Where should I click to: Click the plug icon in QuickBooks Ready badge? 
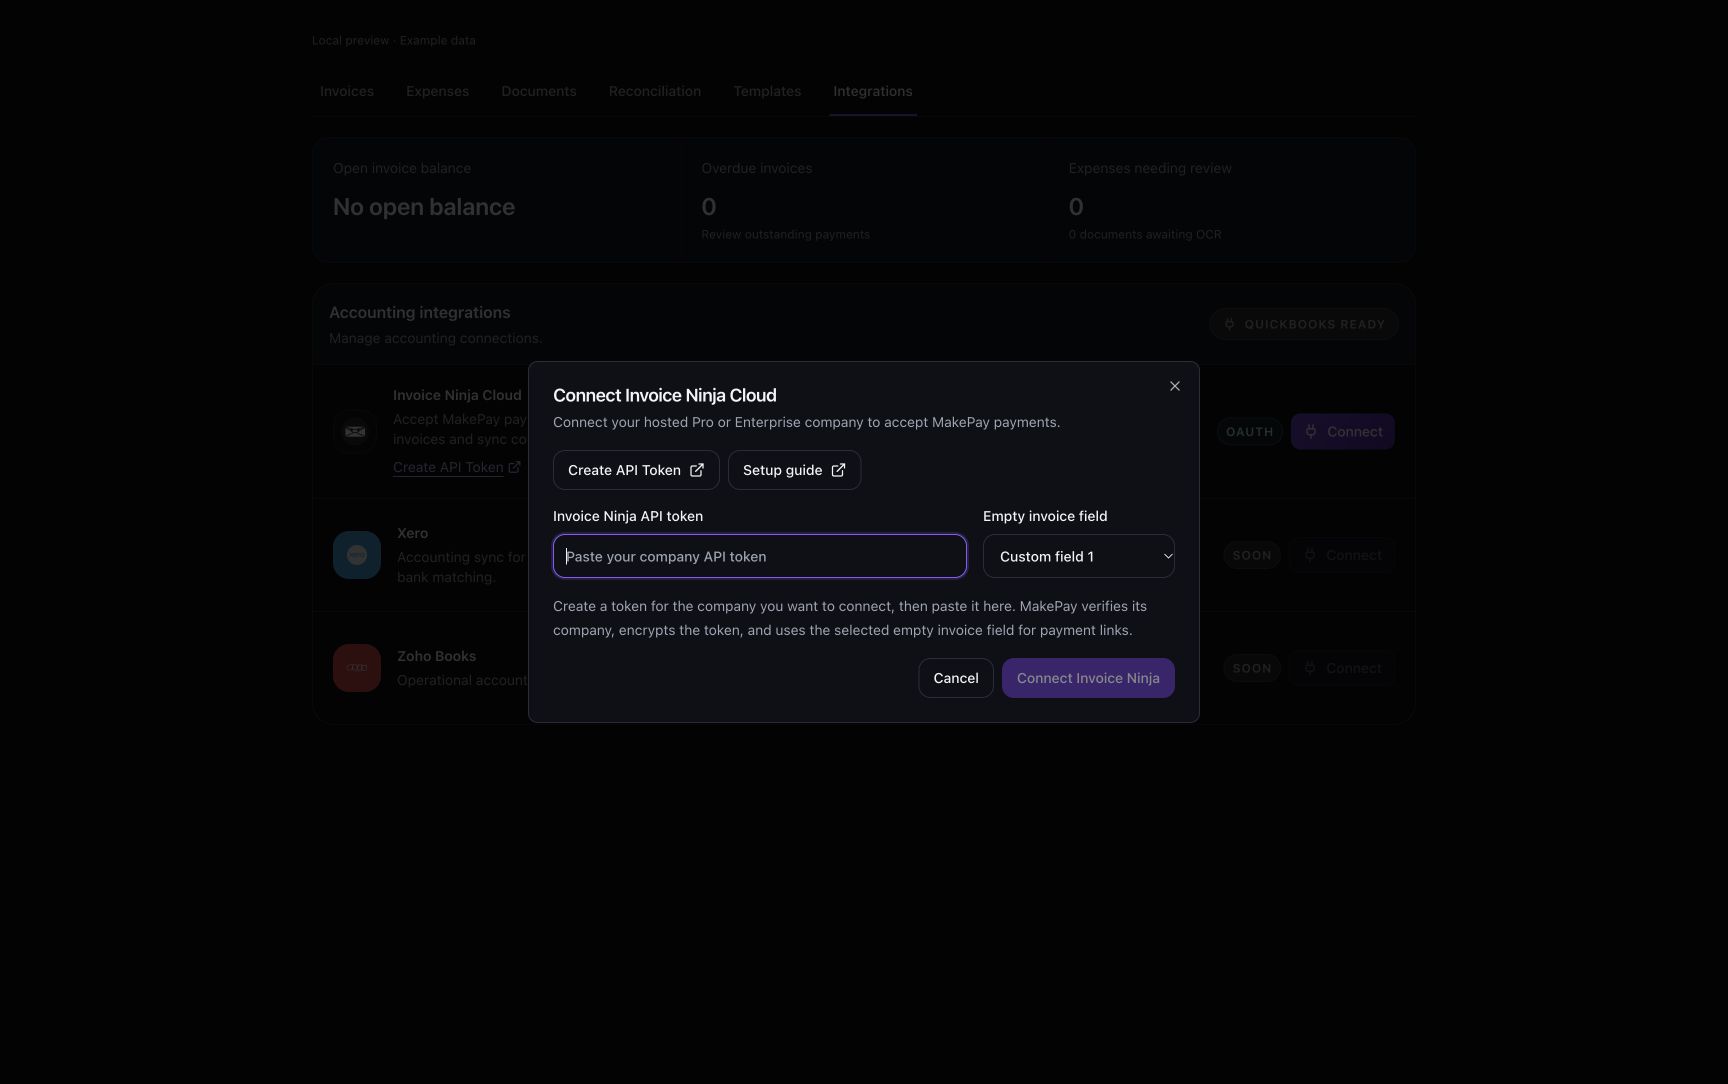tap(1230, 324)
